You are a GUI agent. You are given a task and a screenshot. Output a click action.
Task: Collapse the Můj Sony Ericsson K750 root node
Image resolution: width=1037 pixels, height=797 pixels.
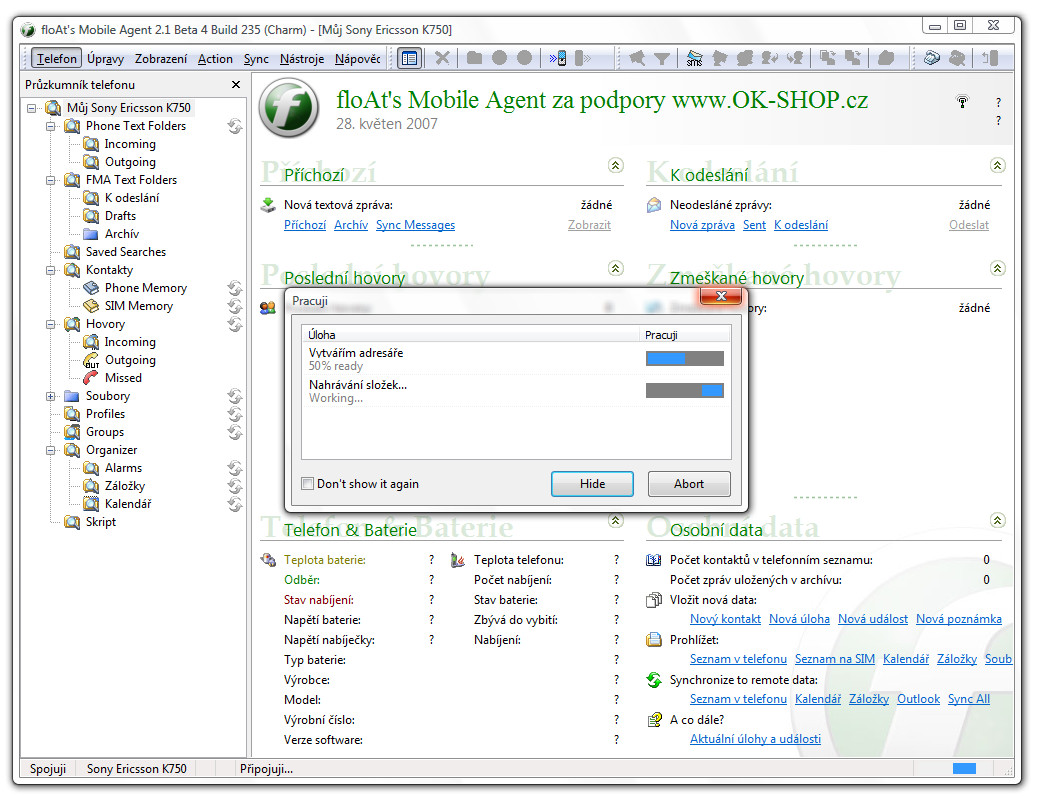coord(31,108)
